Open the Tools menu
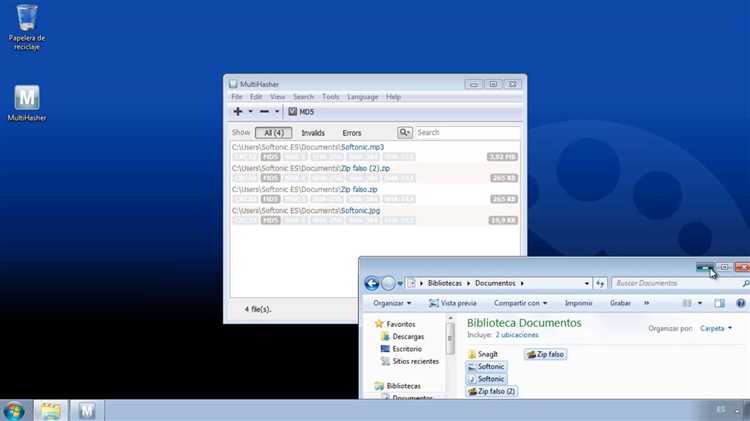Viewport: 750px width, 421px height. pos(331,97)
